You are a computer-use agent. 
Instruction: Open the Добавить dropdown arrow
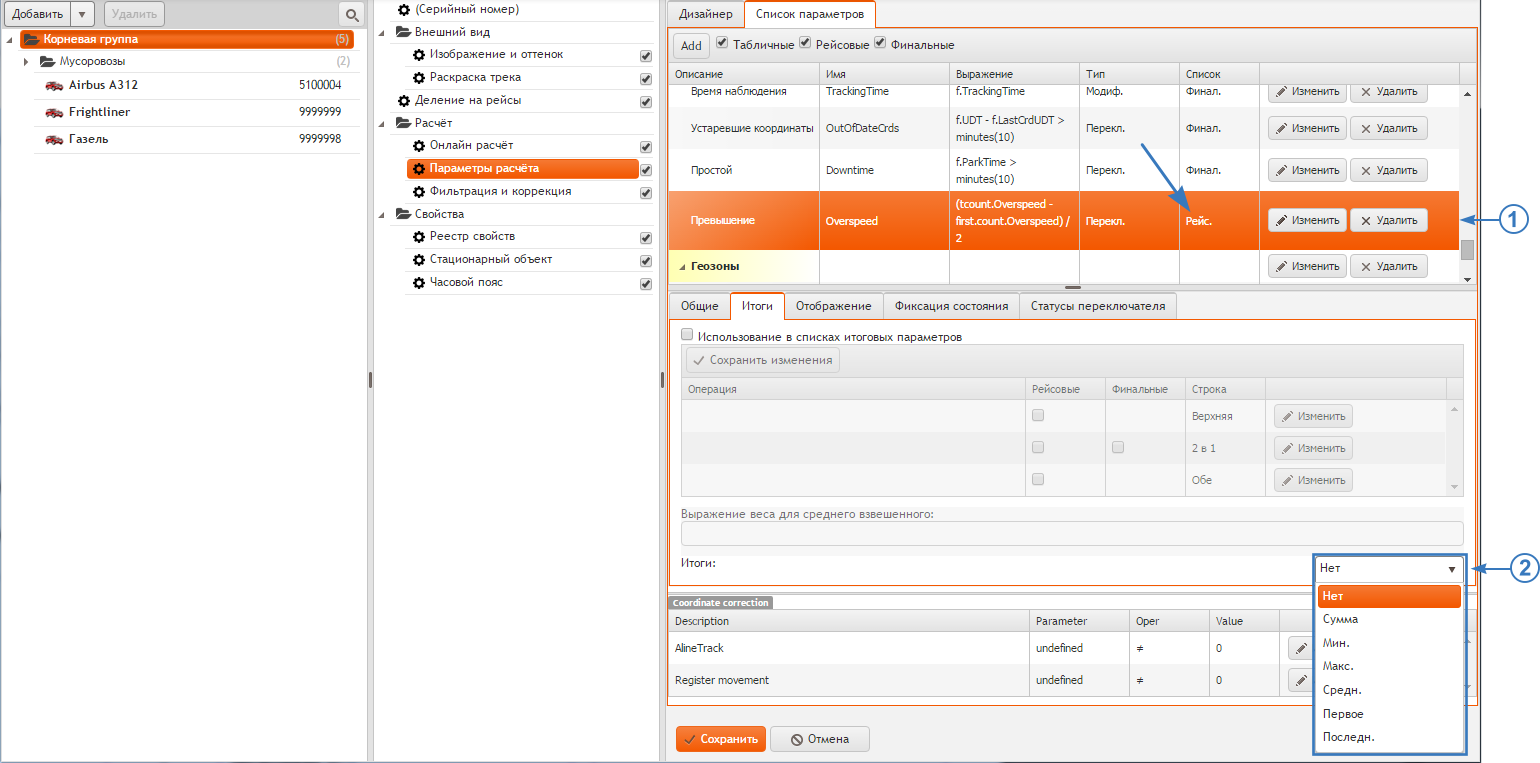tap(83, 14)
